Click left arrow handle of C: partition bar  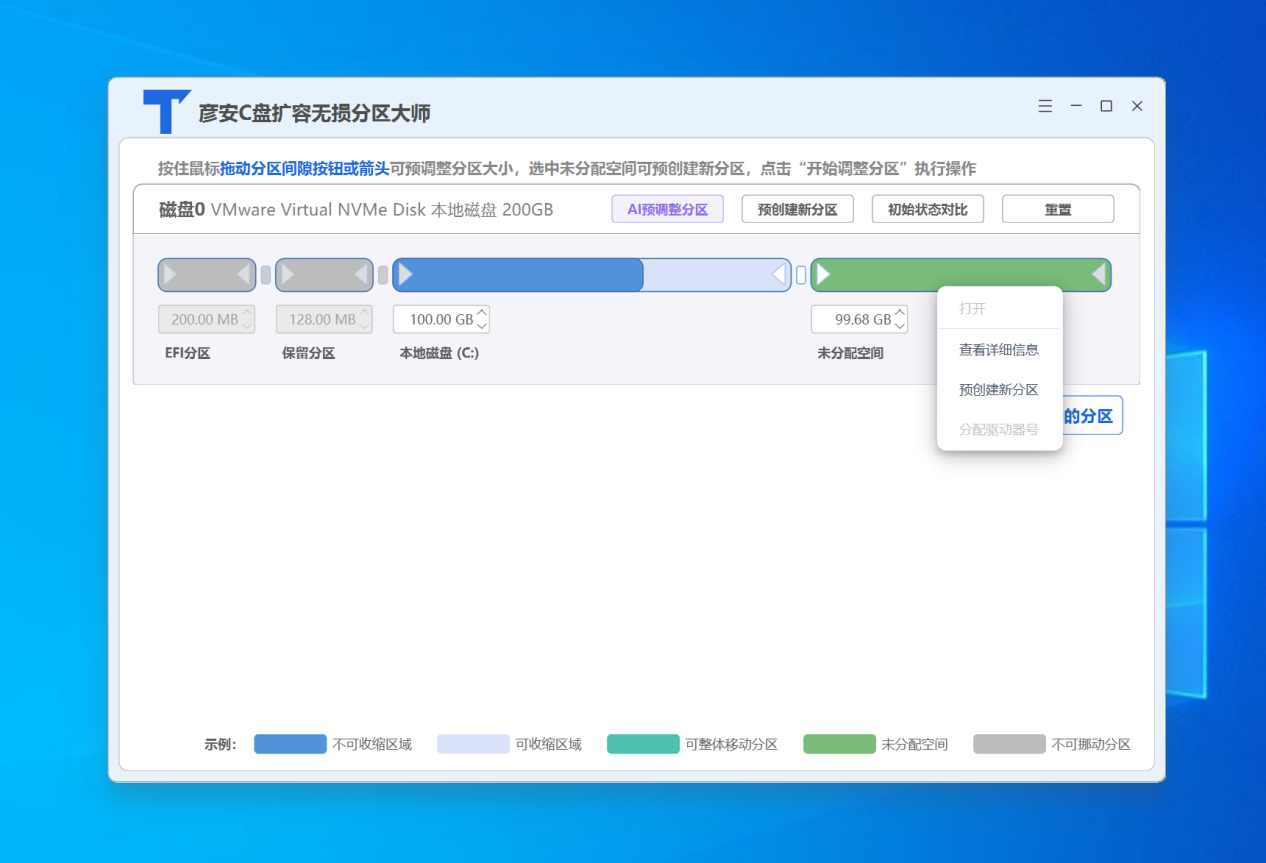point(405,274)
